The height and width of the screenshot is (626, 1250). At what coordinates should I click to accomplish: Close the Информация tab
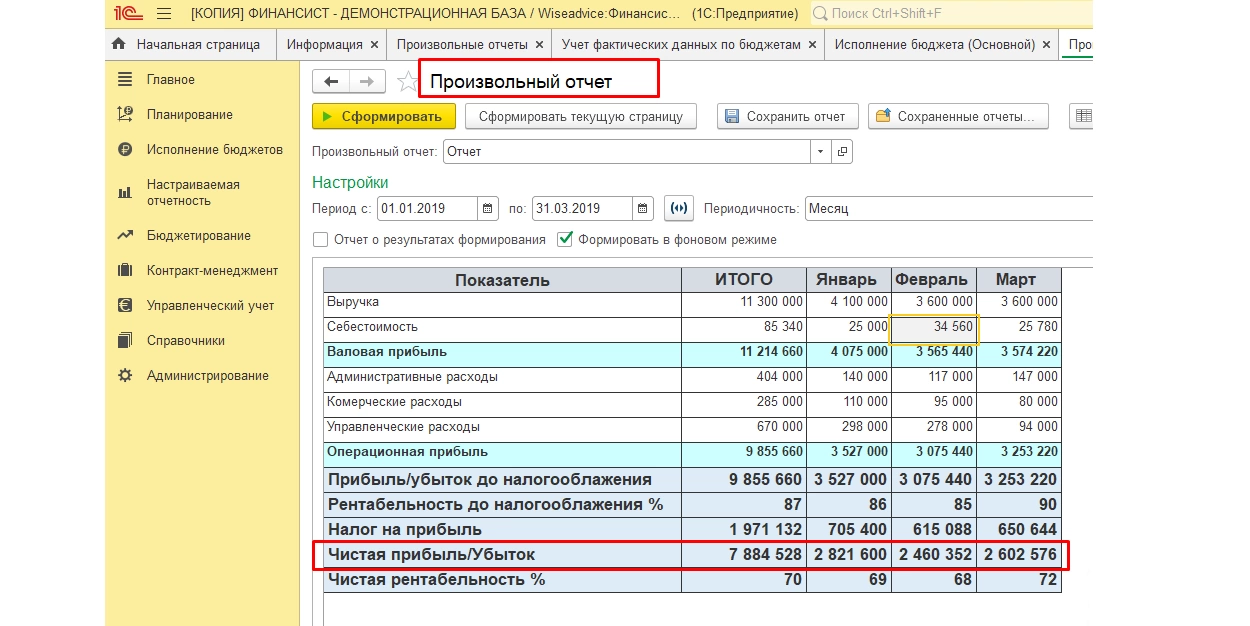(x=374, y=45)
